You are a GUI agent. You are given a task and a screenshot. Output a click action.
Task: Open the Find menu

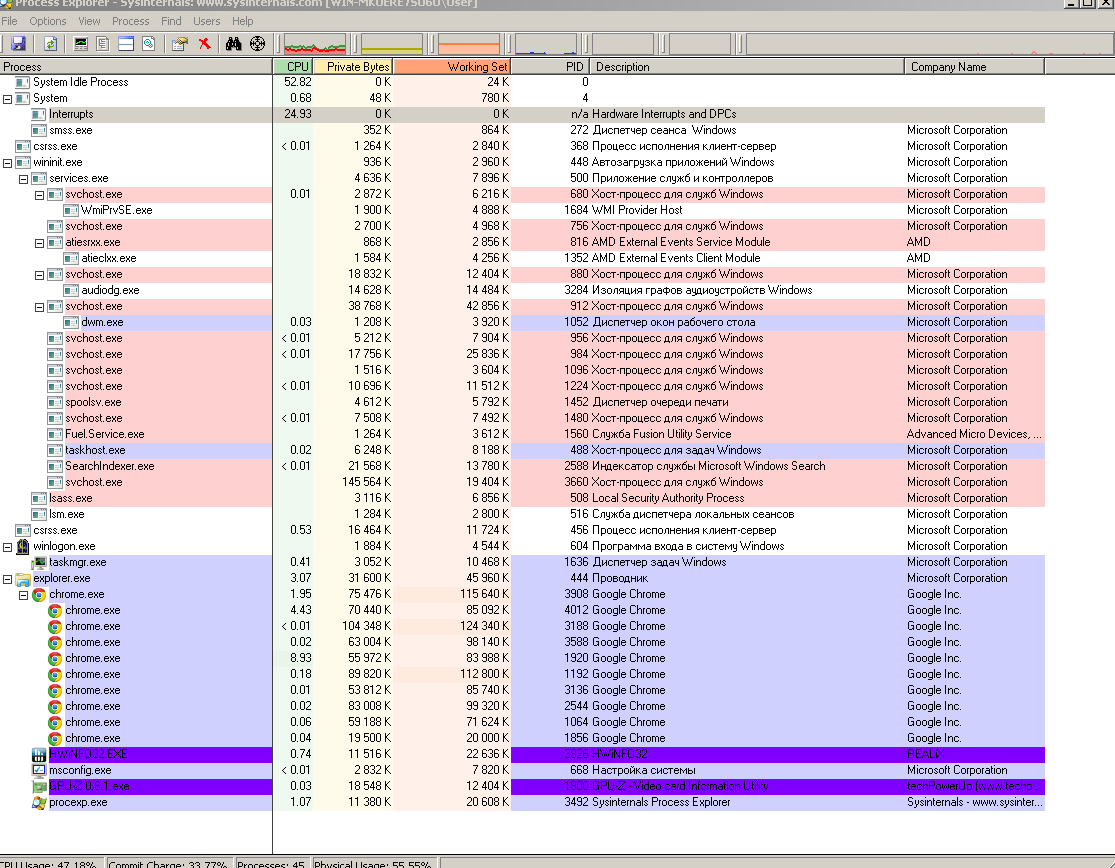pyautogui.click(x=171, y=21)
